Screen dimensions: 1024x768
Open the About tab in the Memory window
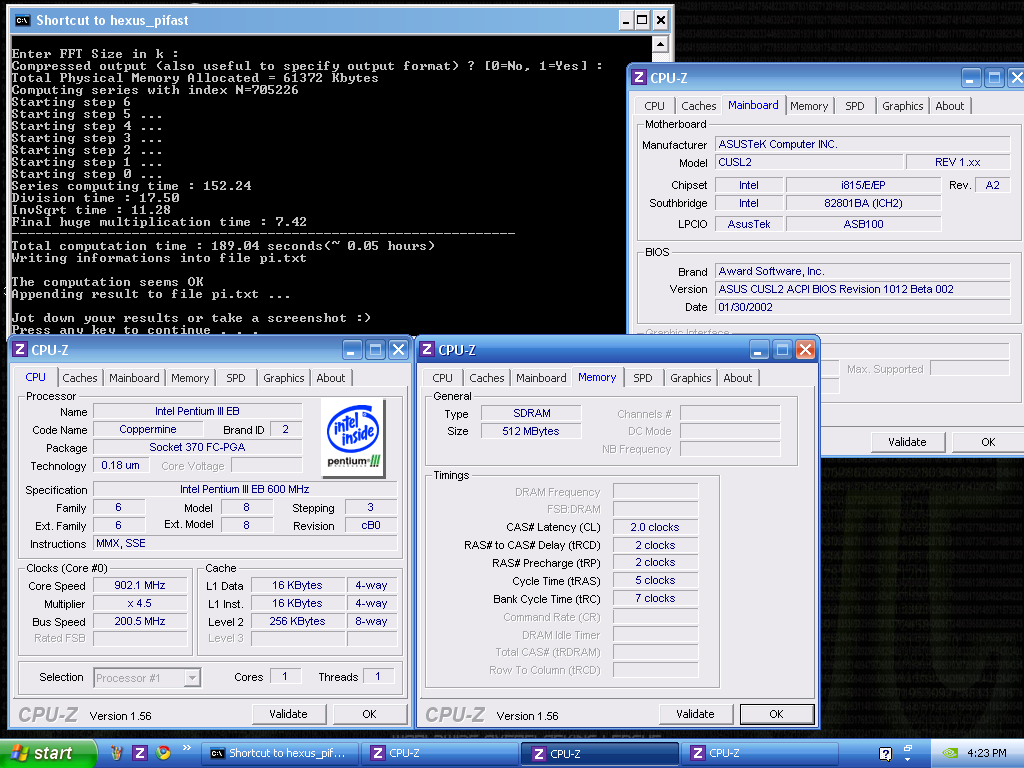737,378
